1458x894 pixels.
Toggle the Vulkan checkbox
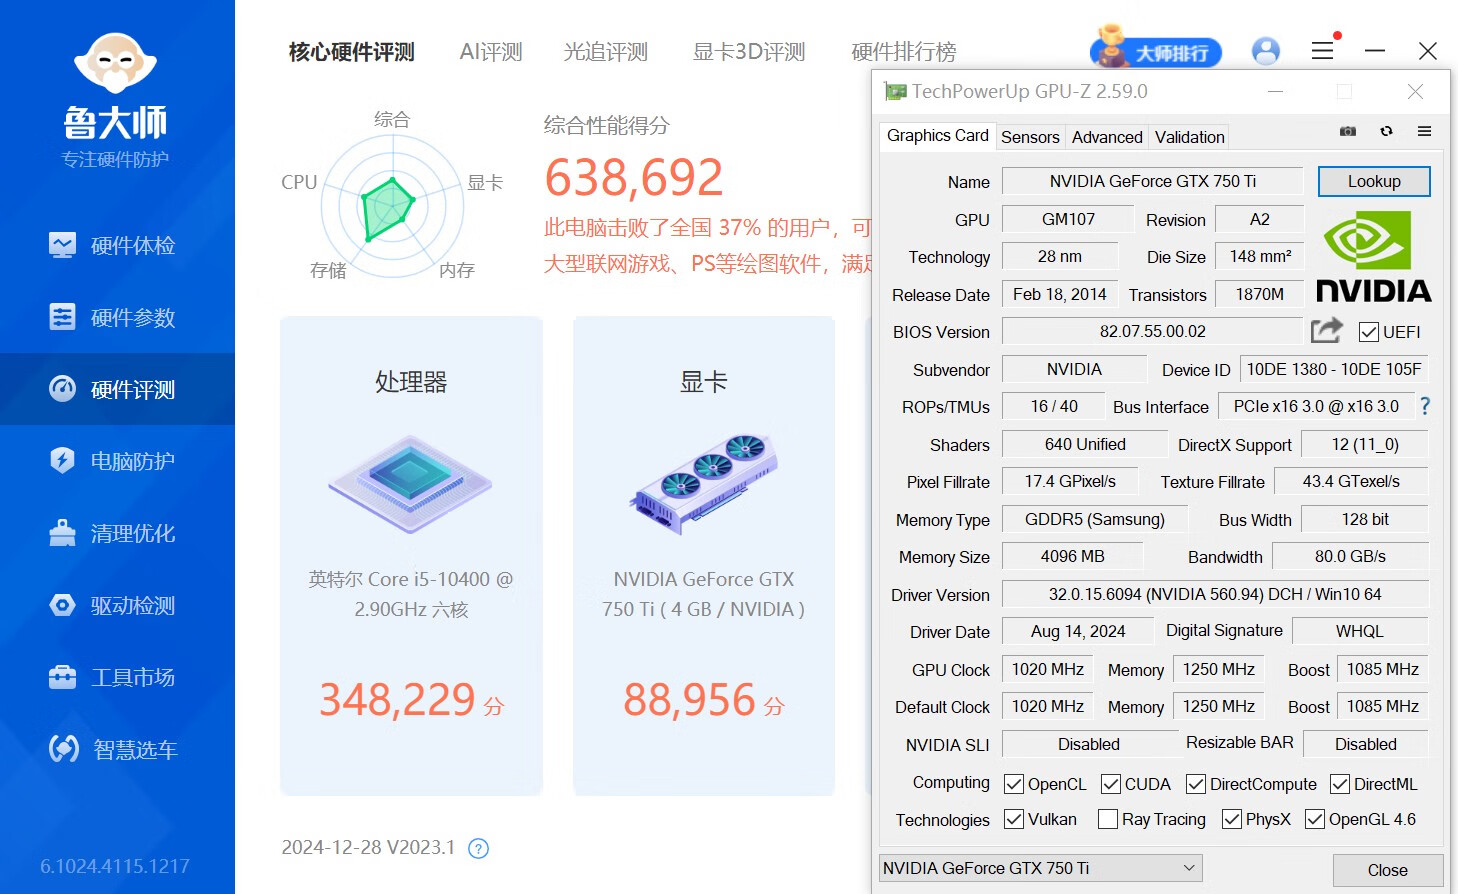tap(1014, 819)
